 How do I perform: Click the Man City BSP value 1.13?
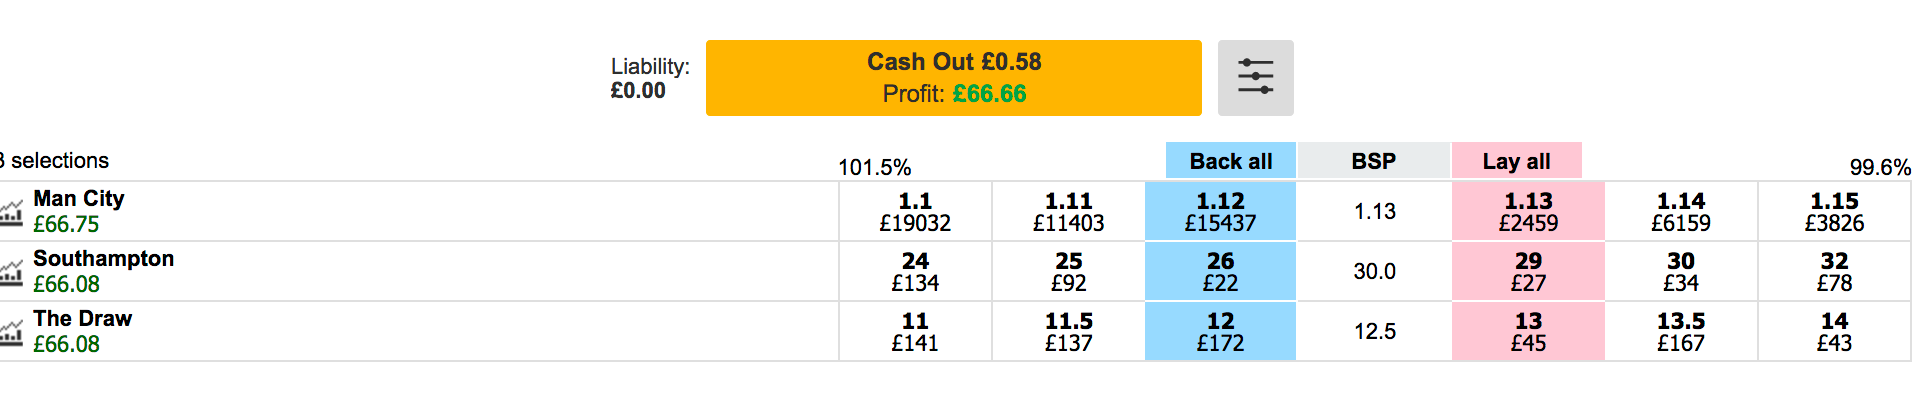click(1374, 211)
